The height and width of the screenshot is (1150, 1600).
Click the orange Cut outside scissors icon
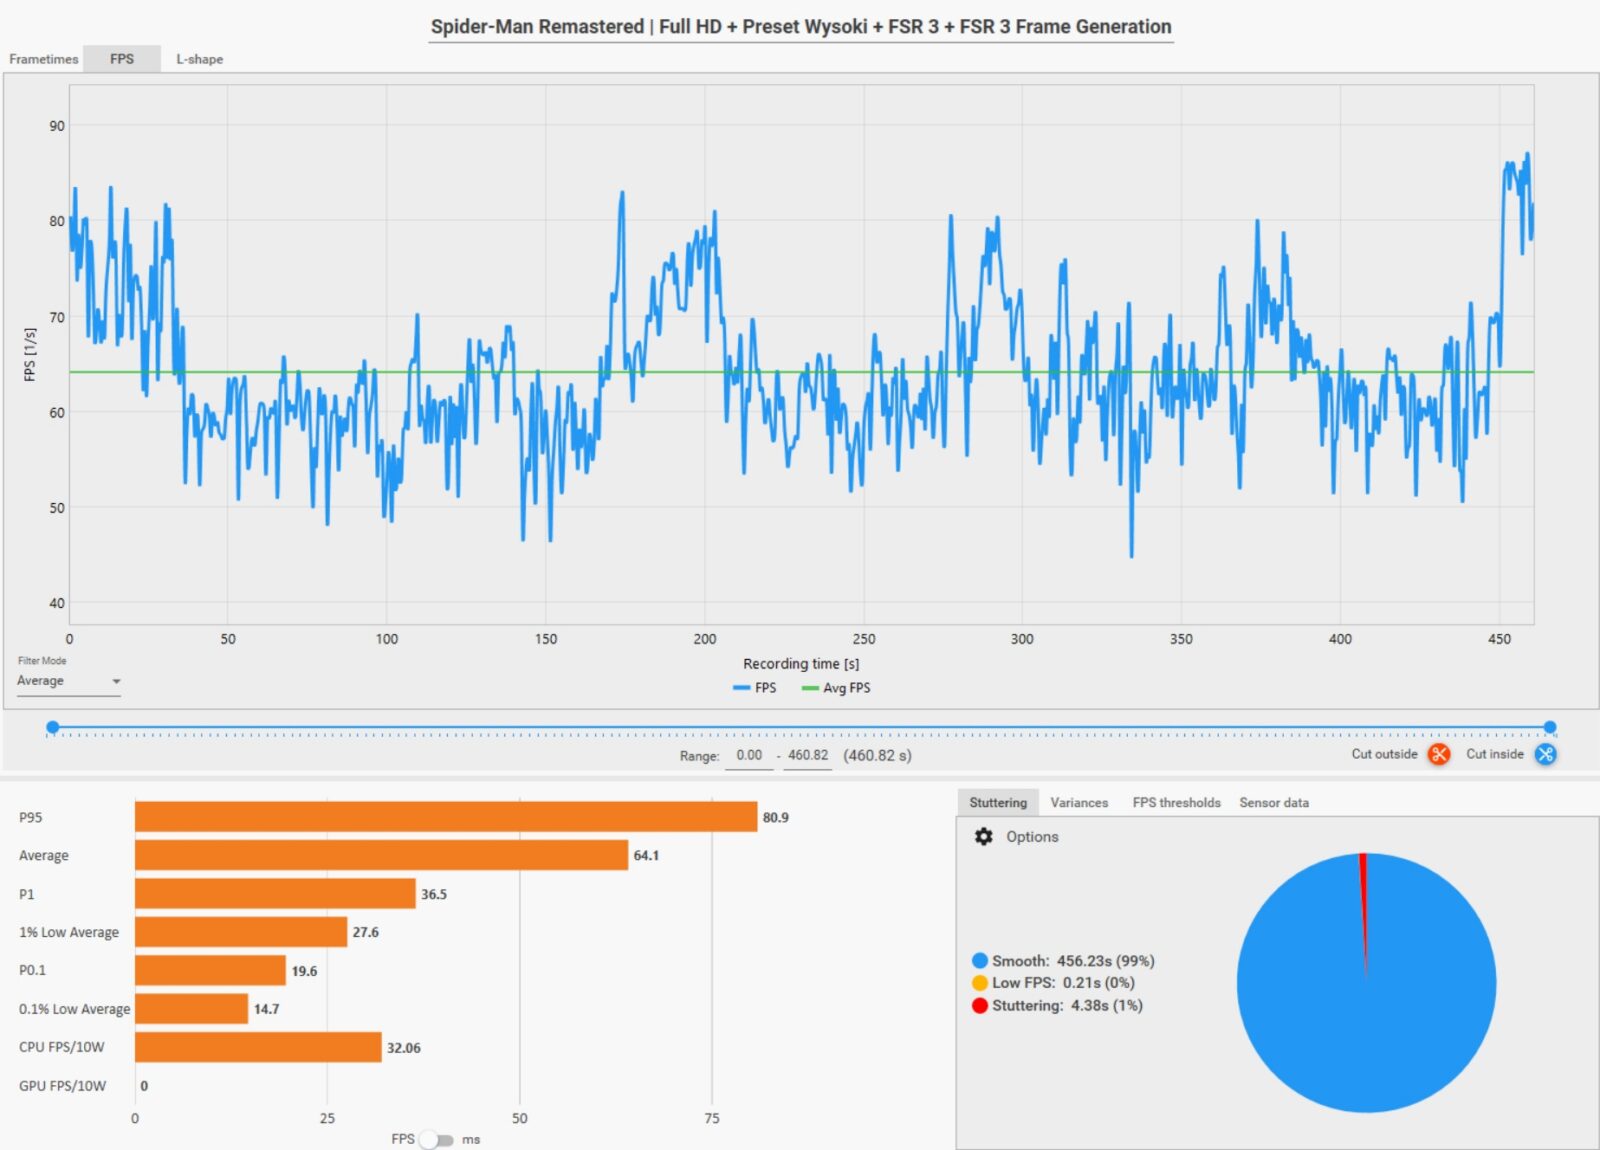tap(1438, 754)
